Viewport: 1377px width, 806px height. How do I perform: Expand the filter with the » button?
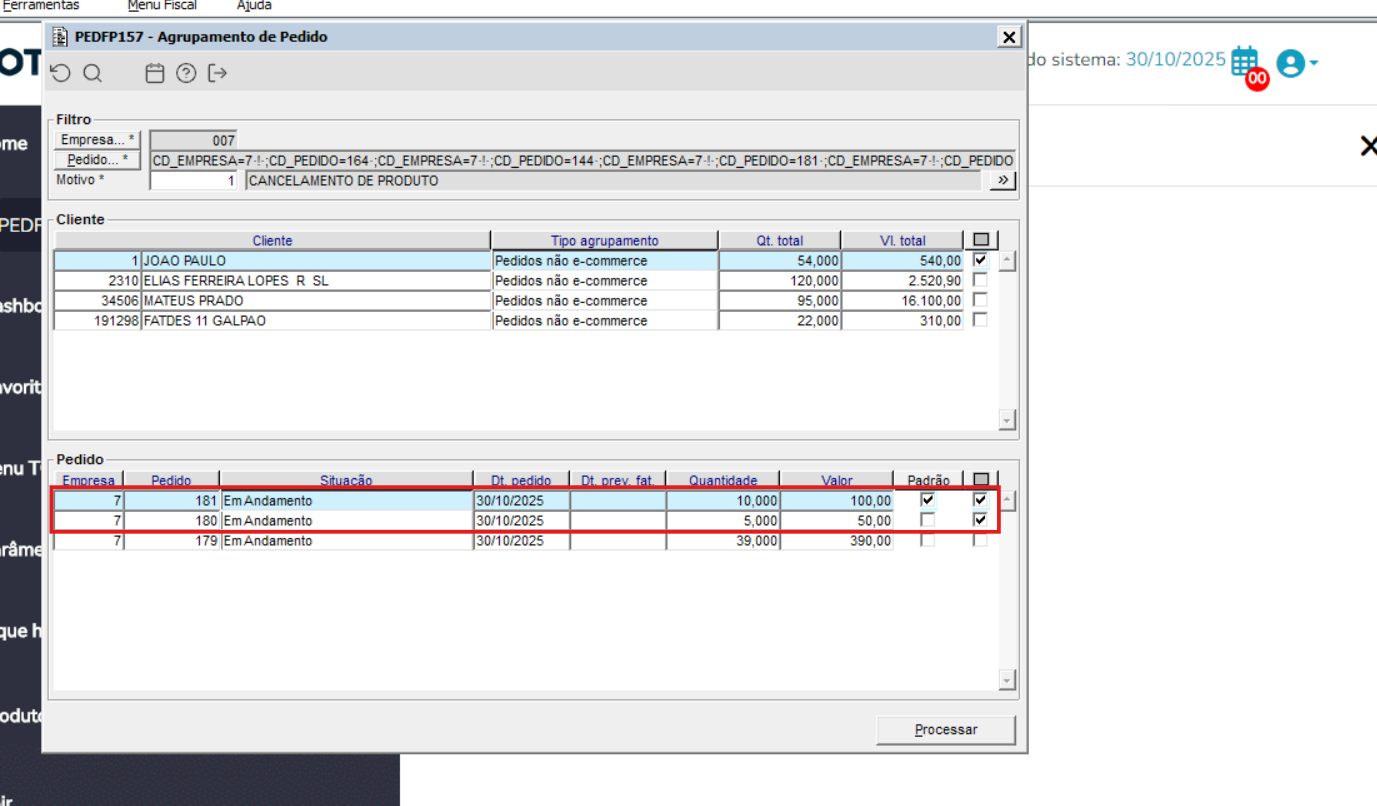[x=1002, y=180]
